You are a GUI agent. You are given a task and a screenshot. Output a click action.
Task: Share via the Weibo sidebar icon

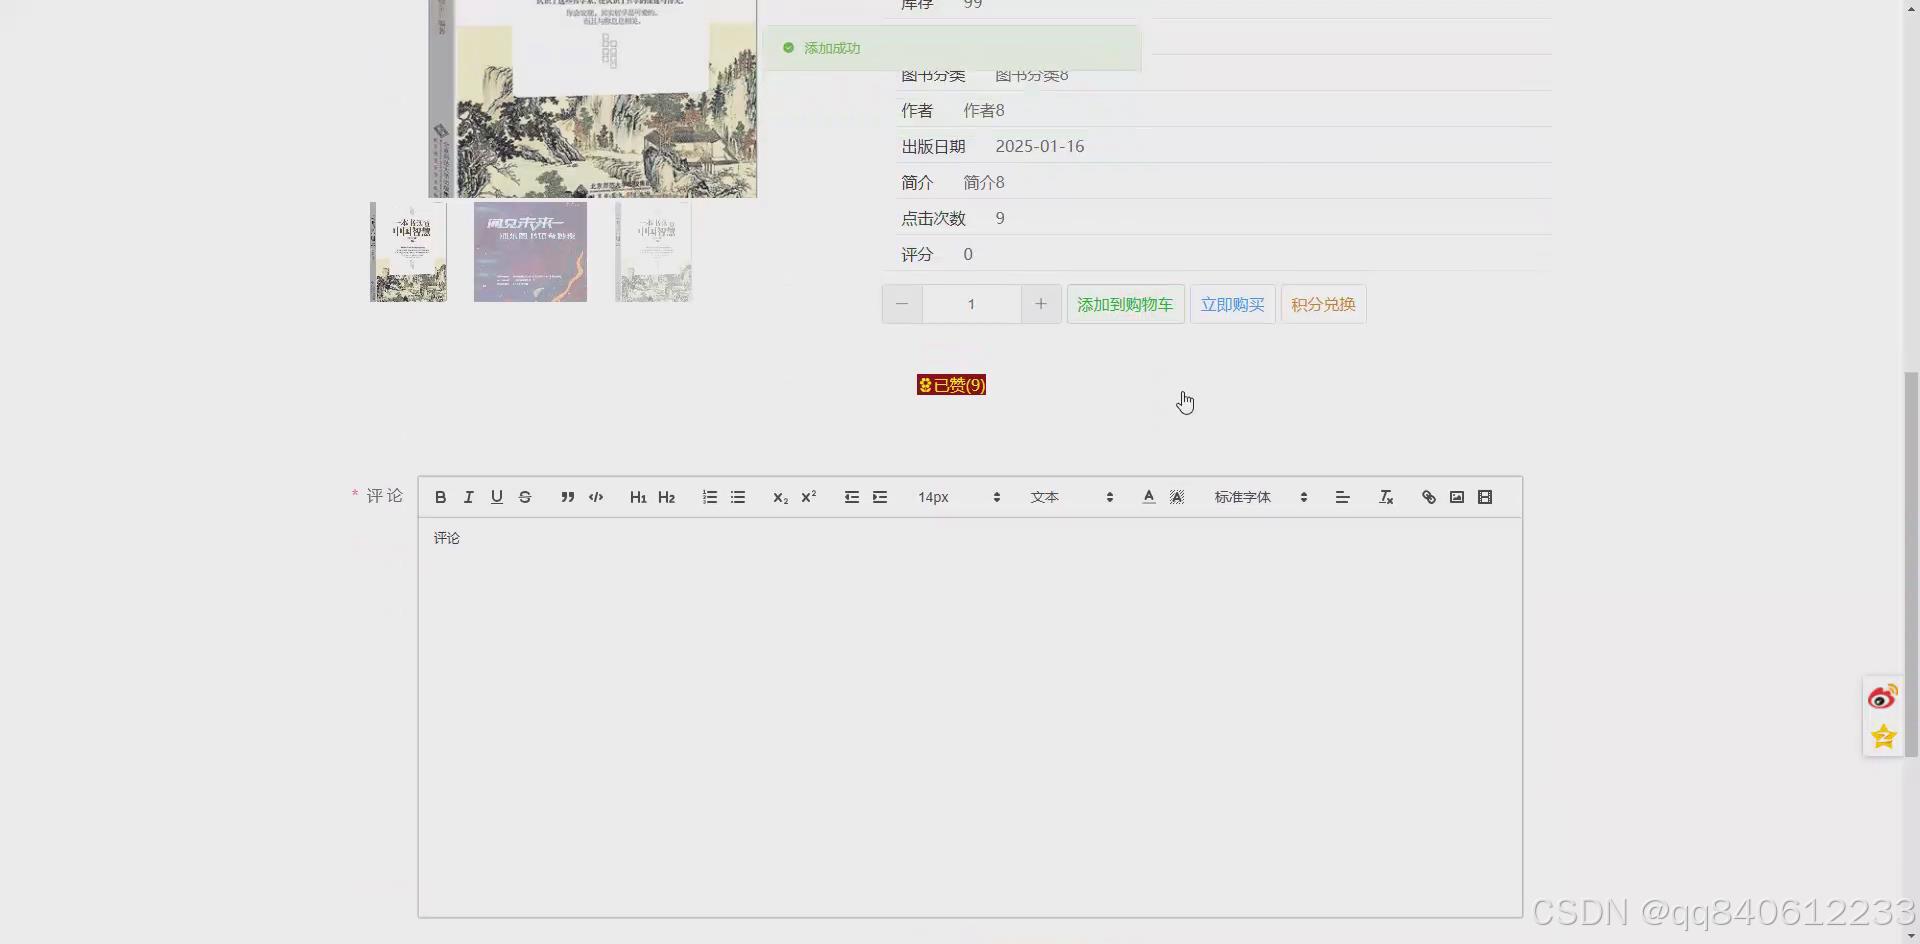[1884, 697]
